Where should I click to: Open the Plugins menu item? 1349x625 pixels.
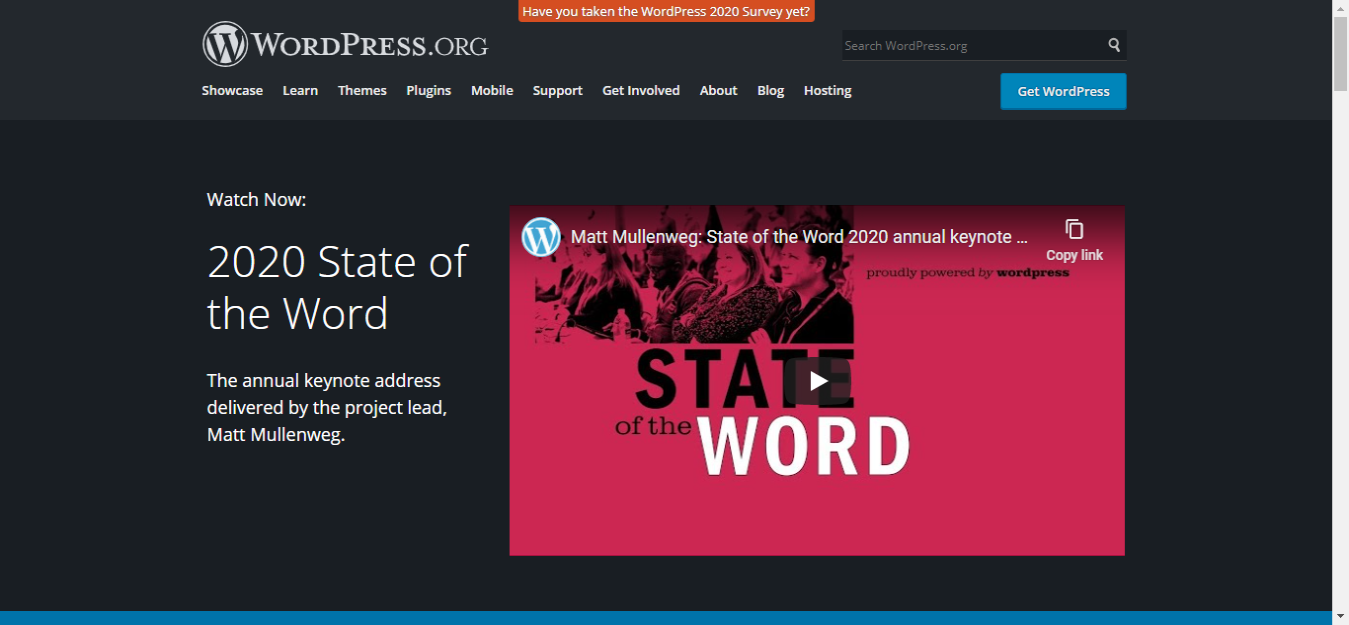(428, 90)
